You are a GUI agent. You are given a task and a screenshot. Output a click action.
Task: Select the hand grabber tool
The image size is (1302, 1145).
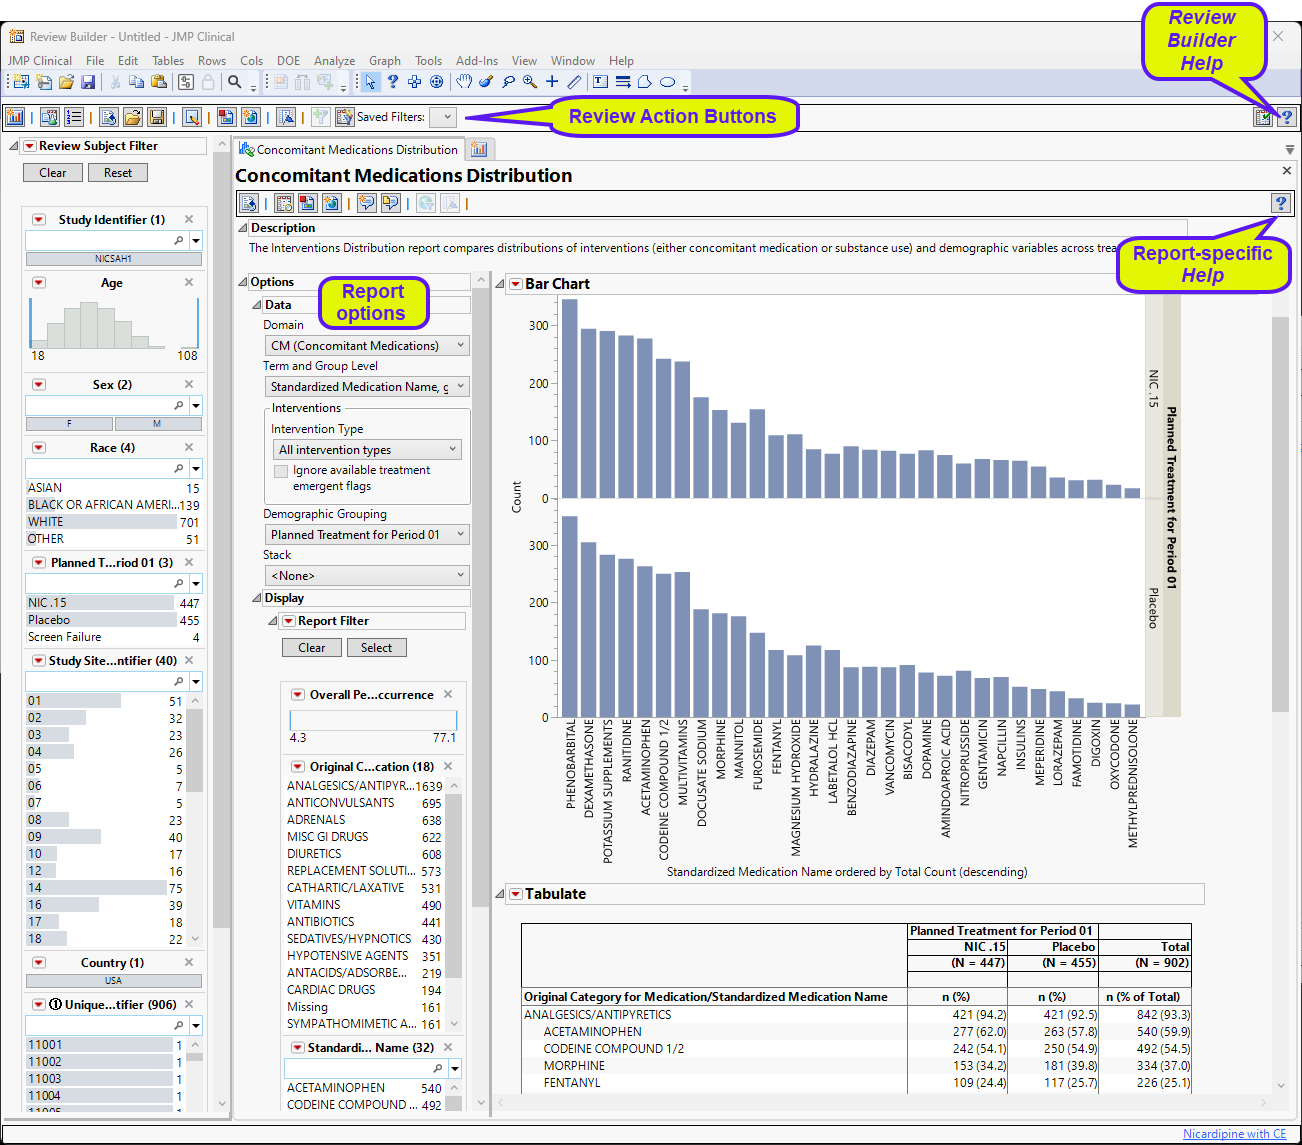[464, 82]
